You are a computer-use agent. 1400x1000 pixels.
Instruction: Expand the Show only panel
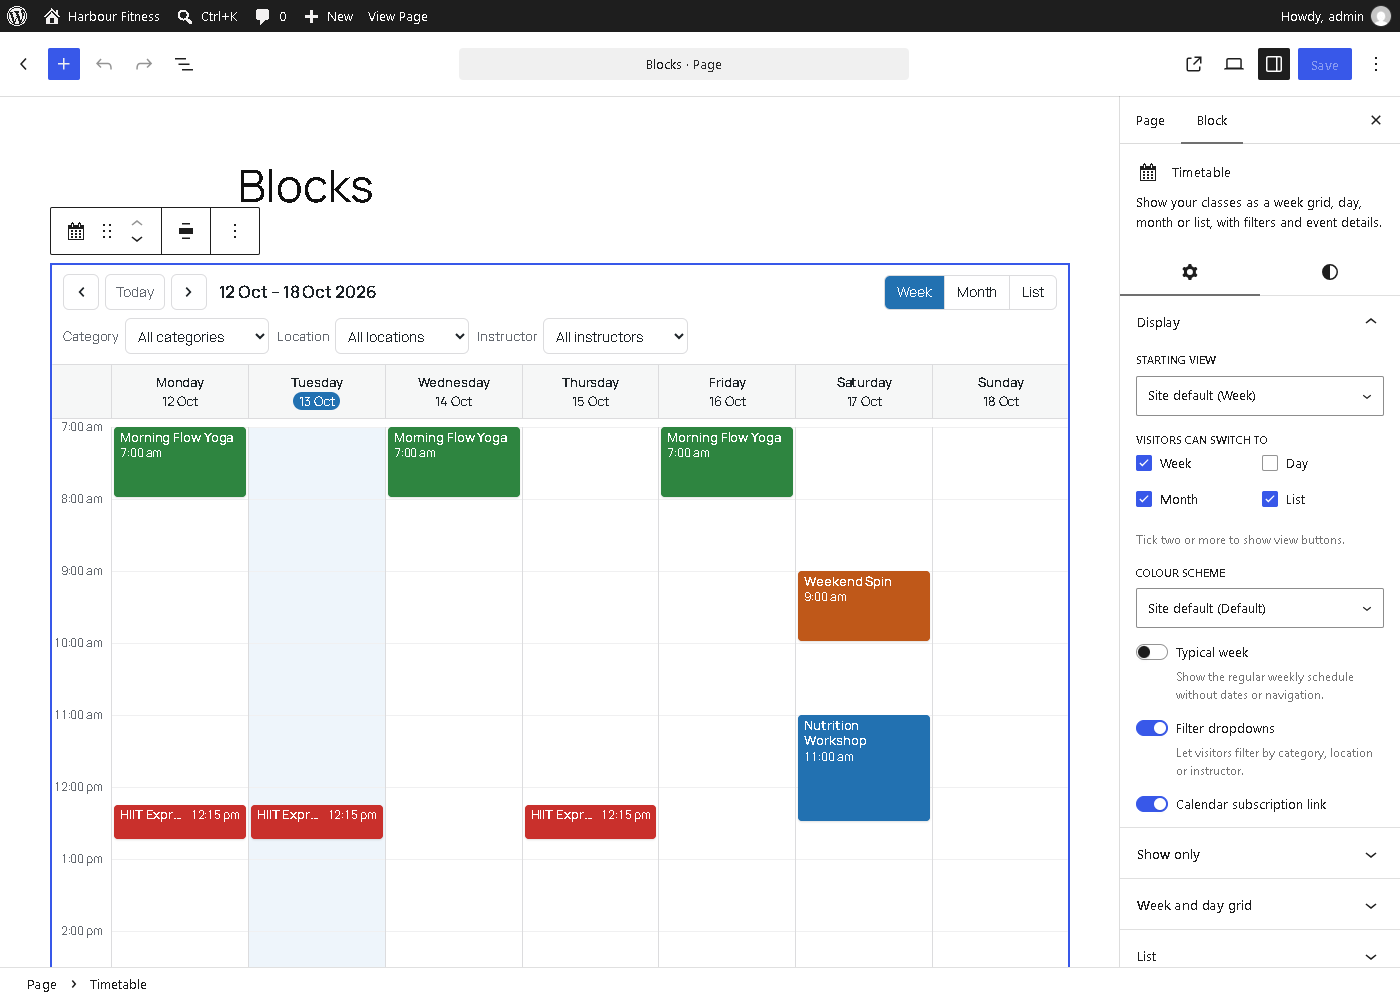[x=1260, y=854]
